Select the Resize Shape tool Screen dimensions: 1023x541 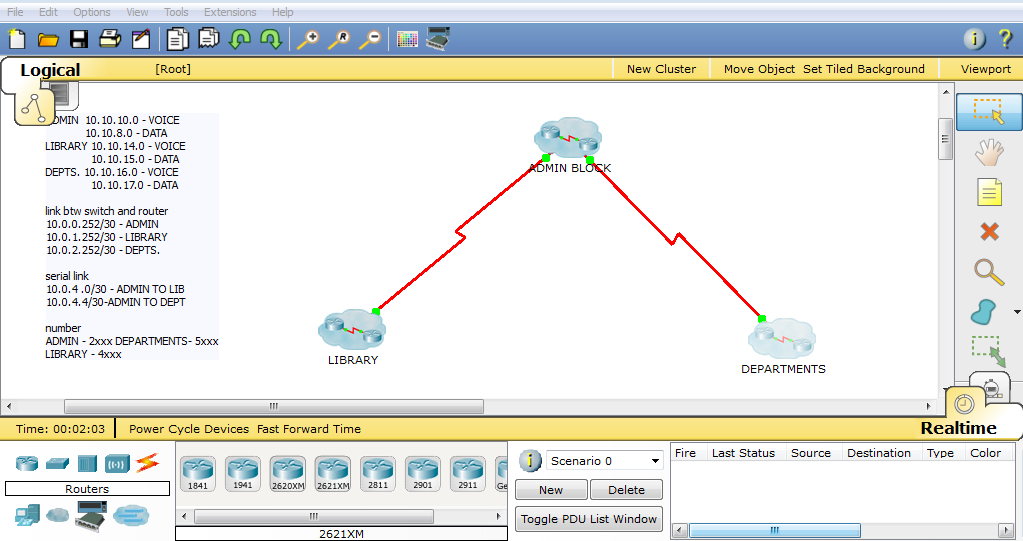click(989, 350)
